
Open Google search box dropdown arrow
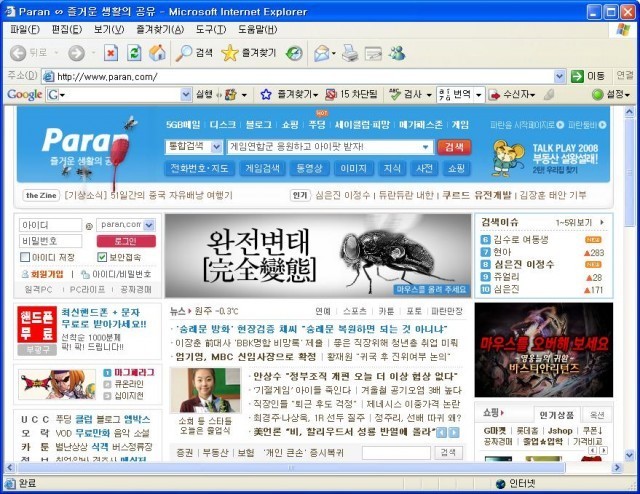(186, 95)
